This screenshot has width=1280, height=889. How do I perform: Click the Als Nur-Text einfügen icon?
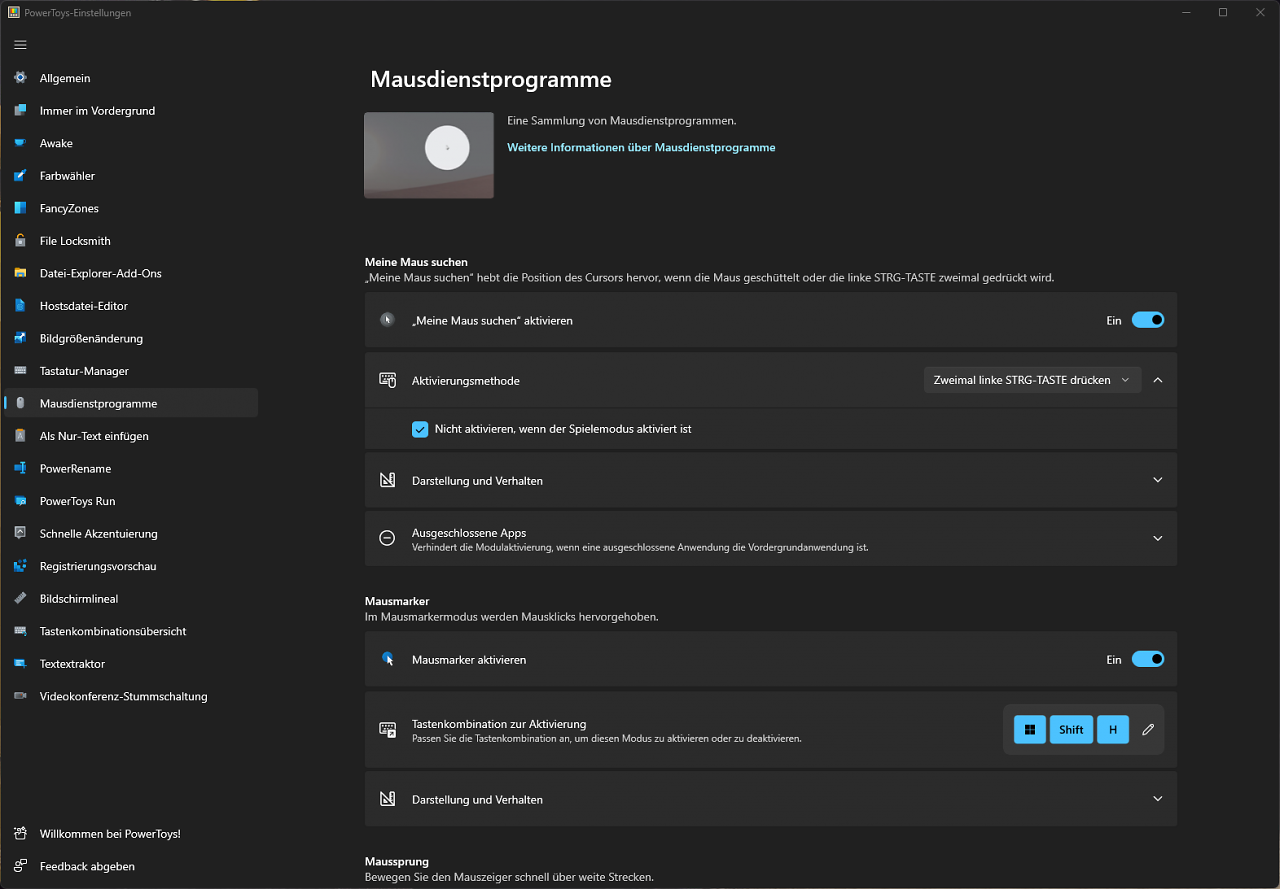pos(20,436)
